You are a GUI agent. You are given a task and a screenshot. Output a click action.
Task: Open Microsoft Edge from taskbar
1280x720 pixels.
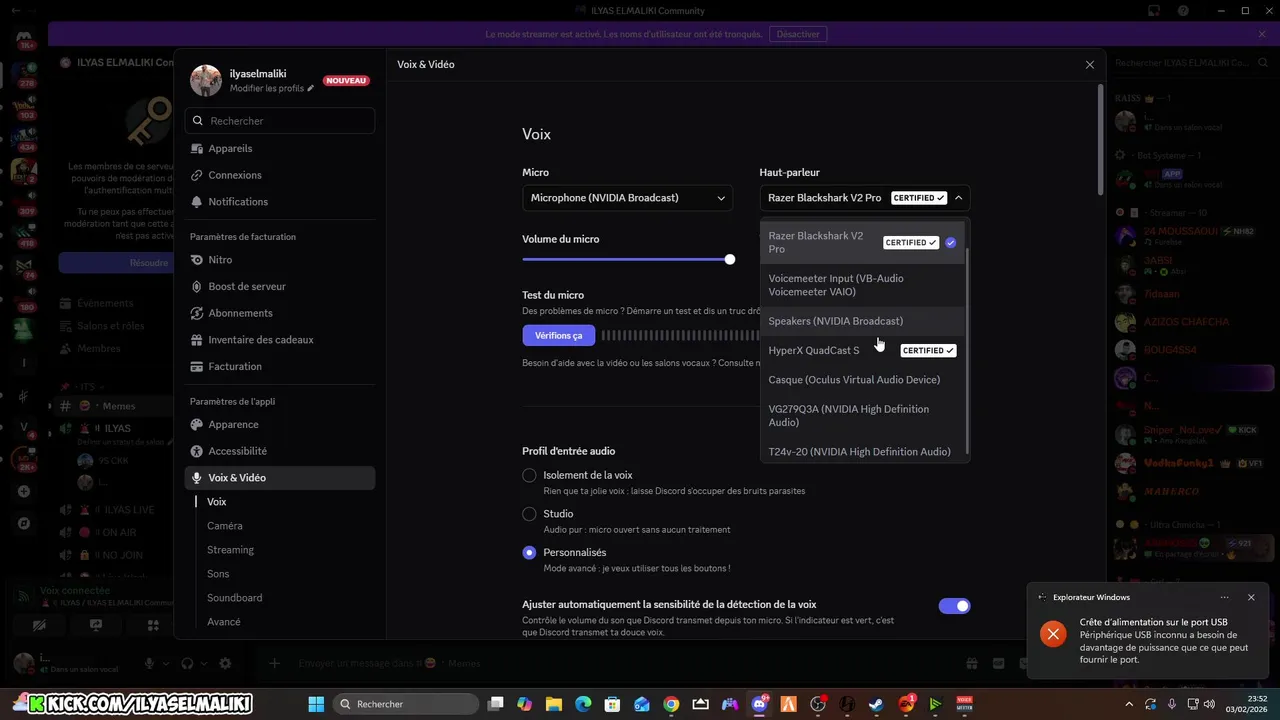click(583, 704)
